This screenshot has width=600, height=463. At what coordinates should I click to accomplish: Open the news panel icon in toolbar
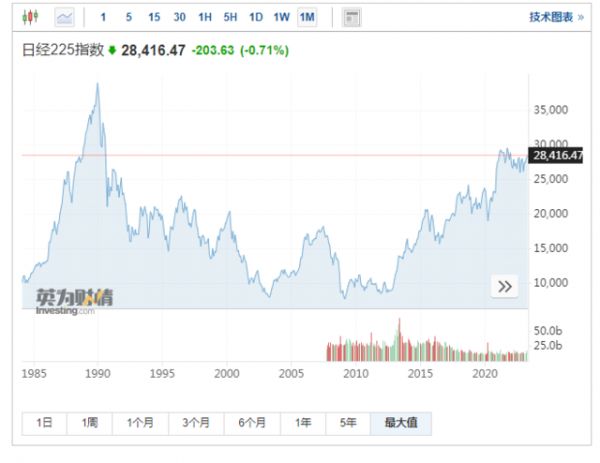351,17
